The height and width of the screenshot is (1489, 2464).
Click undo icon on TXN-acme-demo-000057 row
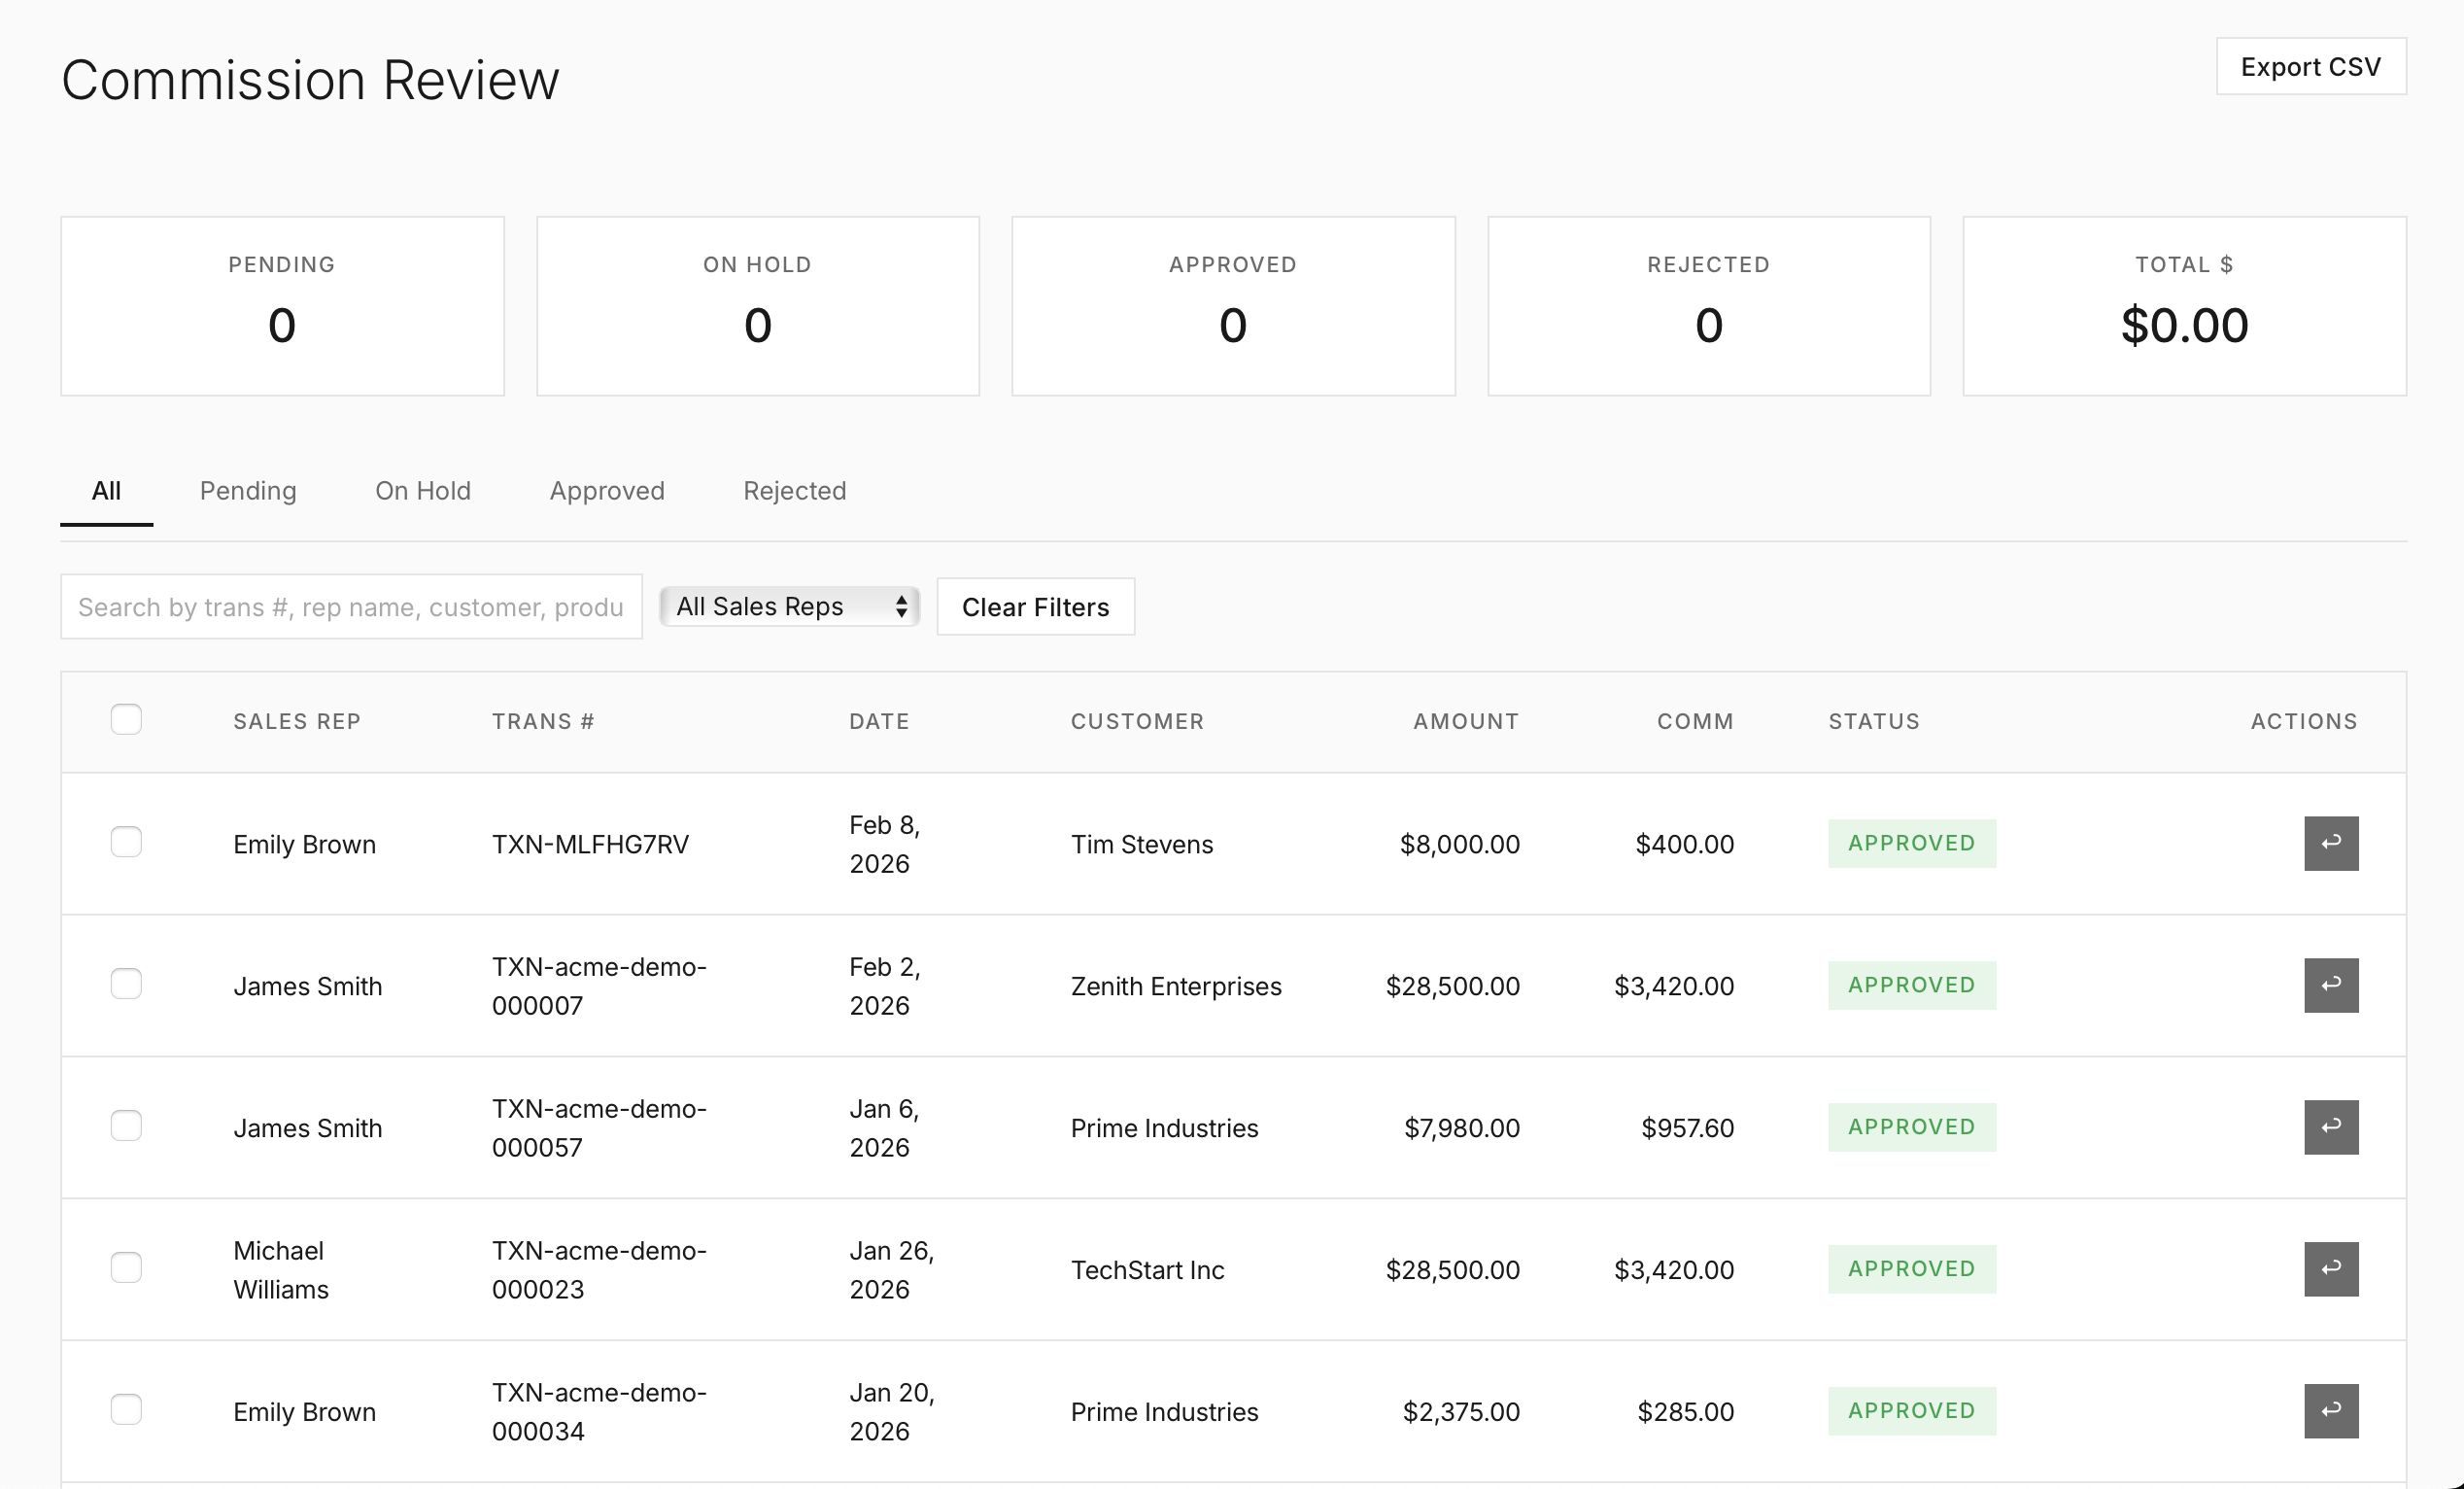pos(2330,1127)
